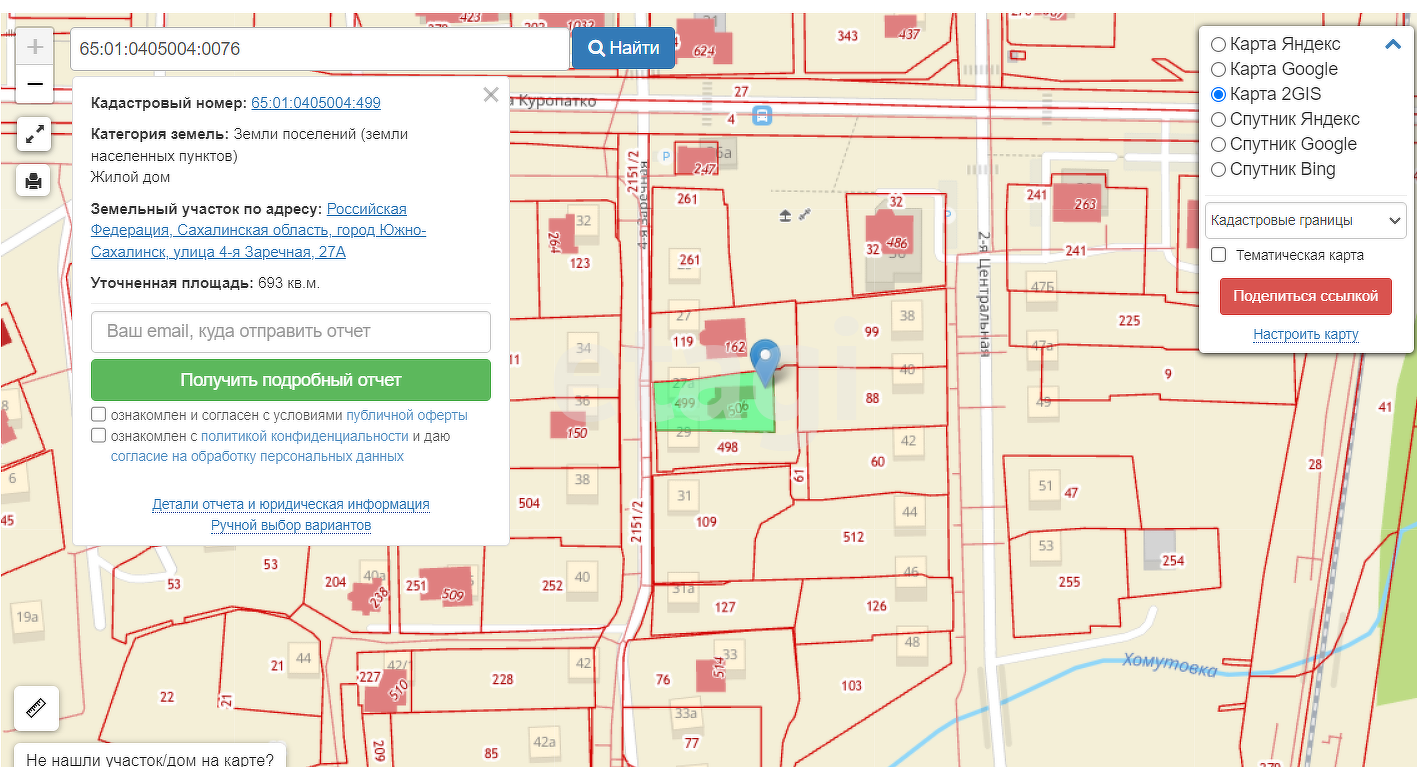Close the parcel info panel
Image resolution: width=1417 pixels, height=767 pixels.
[x=490, y=95]
